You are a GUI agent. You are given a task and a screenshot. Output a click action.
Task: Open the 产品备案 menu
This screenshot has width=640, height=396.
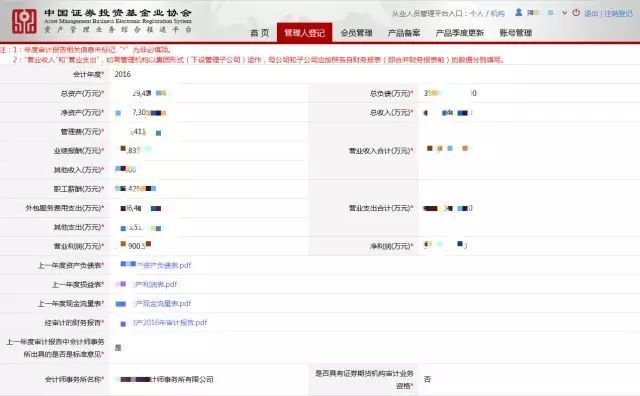click(x=404, y=33)
